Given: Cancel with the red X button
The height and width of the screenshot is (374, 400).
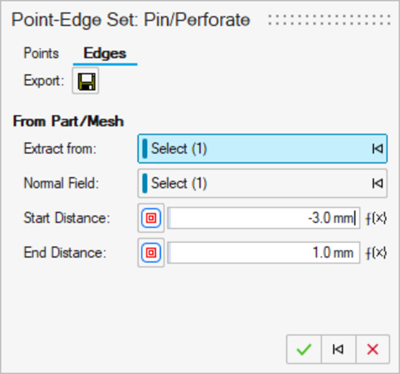Looking at the screenshot, I should point(373,349).
